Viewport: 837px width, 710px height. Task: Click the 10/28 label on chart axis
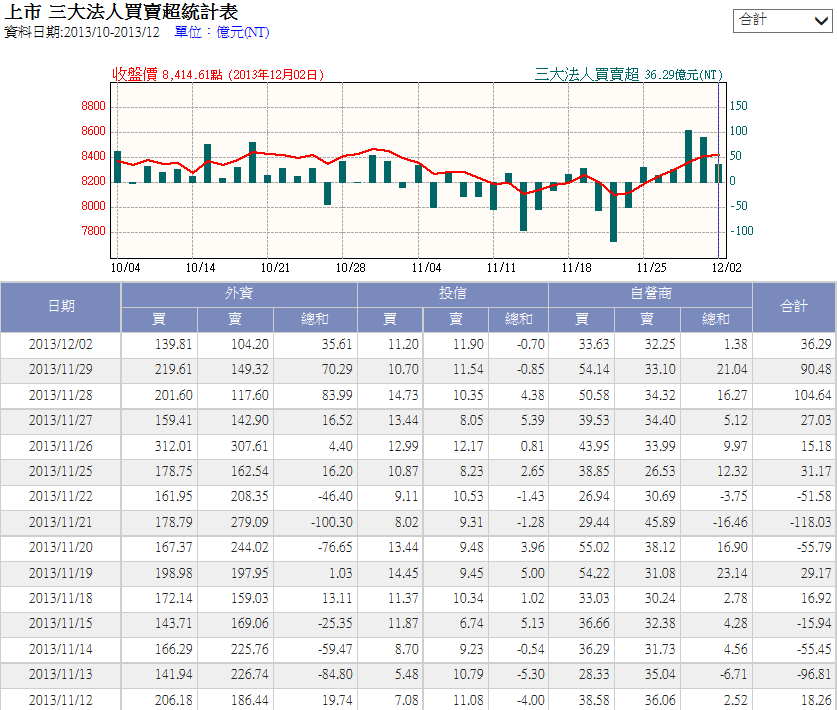pyautogui.click(x=351, y=268)
